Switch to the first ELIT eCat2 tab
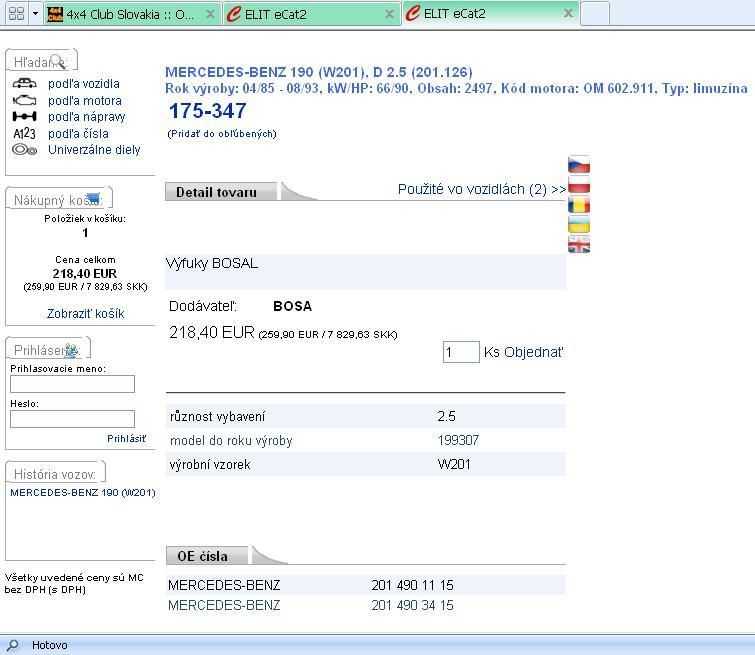This screenshot has height=655, width=755. (x=311, y=14)
